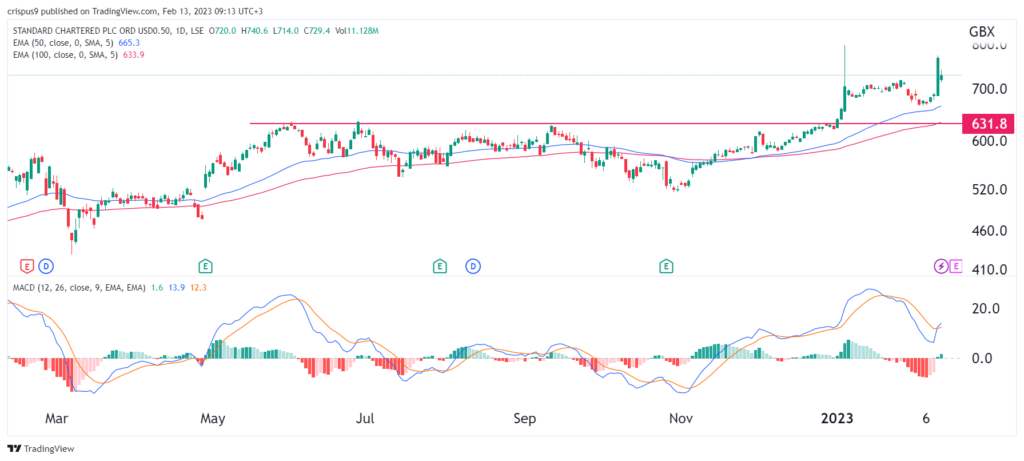
Task: Open the green E earnings marker before May
Action: [205, 266]
